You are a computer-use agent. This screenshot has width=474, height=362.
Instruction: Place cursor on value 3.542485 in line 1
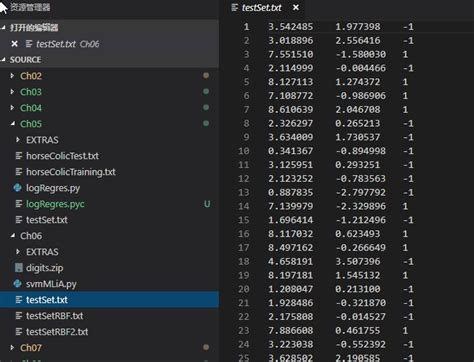[x=291, y=27]
